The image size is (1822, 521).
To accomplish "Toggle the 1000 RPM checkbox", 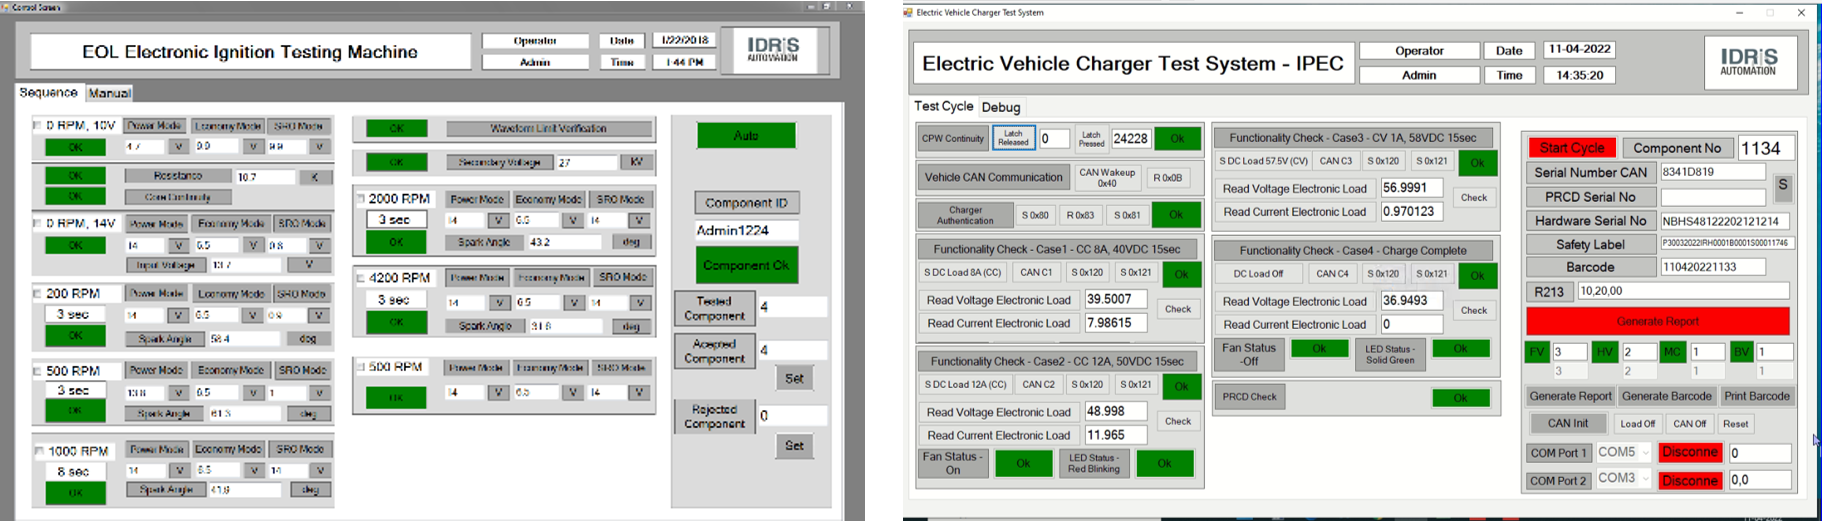I will (x=38, y=451).
